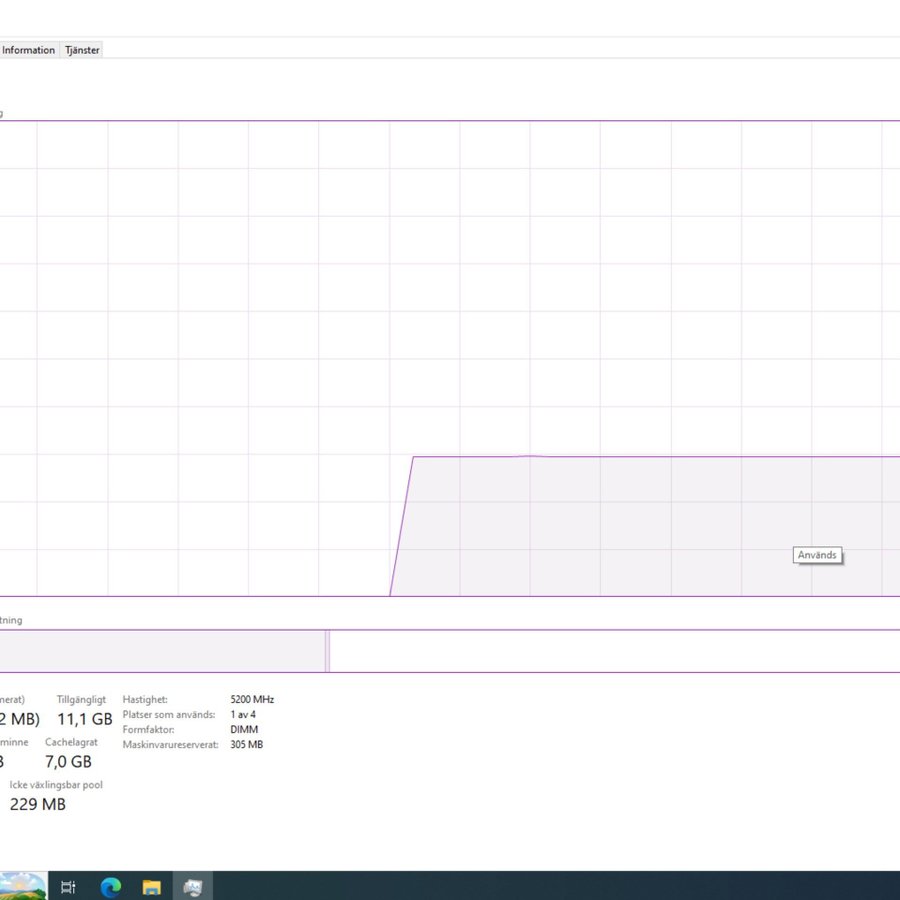Click the Task Manager taskbar icon

point(193,887)
